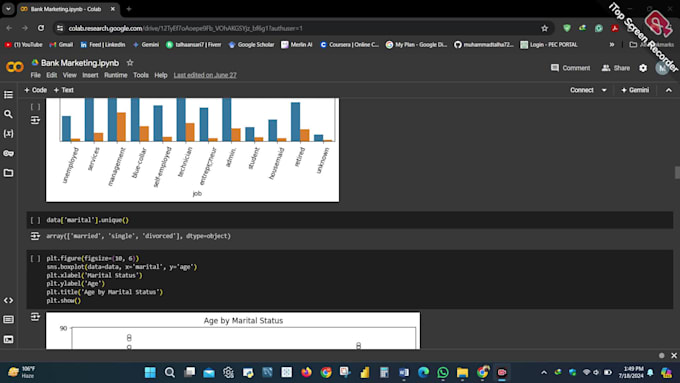Open the Last edited on June 27 link
Viewport: 680px width, 383px height.
click(x=205, y=75)
